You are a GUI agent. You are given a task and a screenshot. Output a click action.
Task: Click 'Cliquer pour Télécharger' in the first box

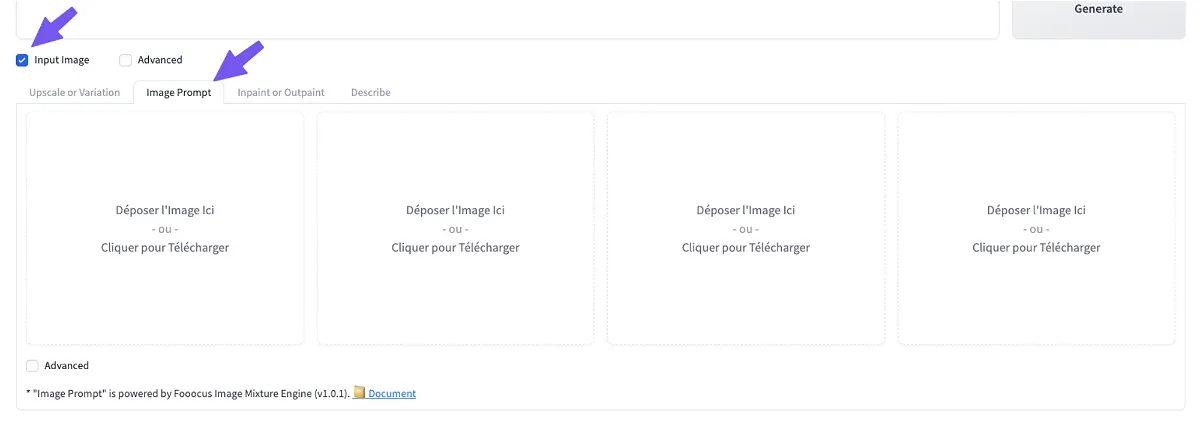click(x=165, y=247)
